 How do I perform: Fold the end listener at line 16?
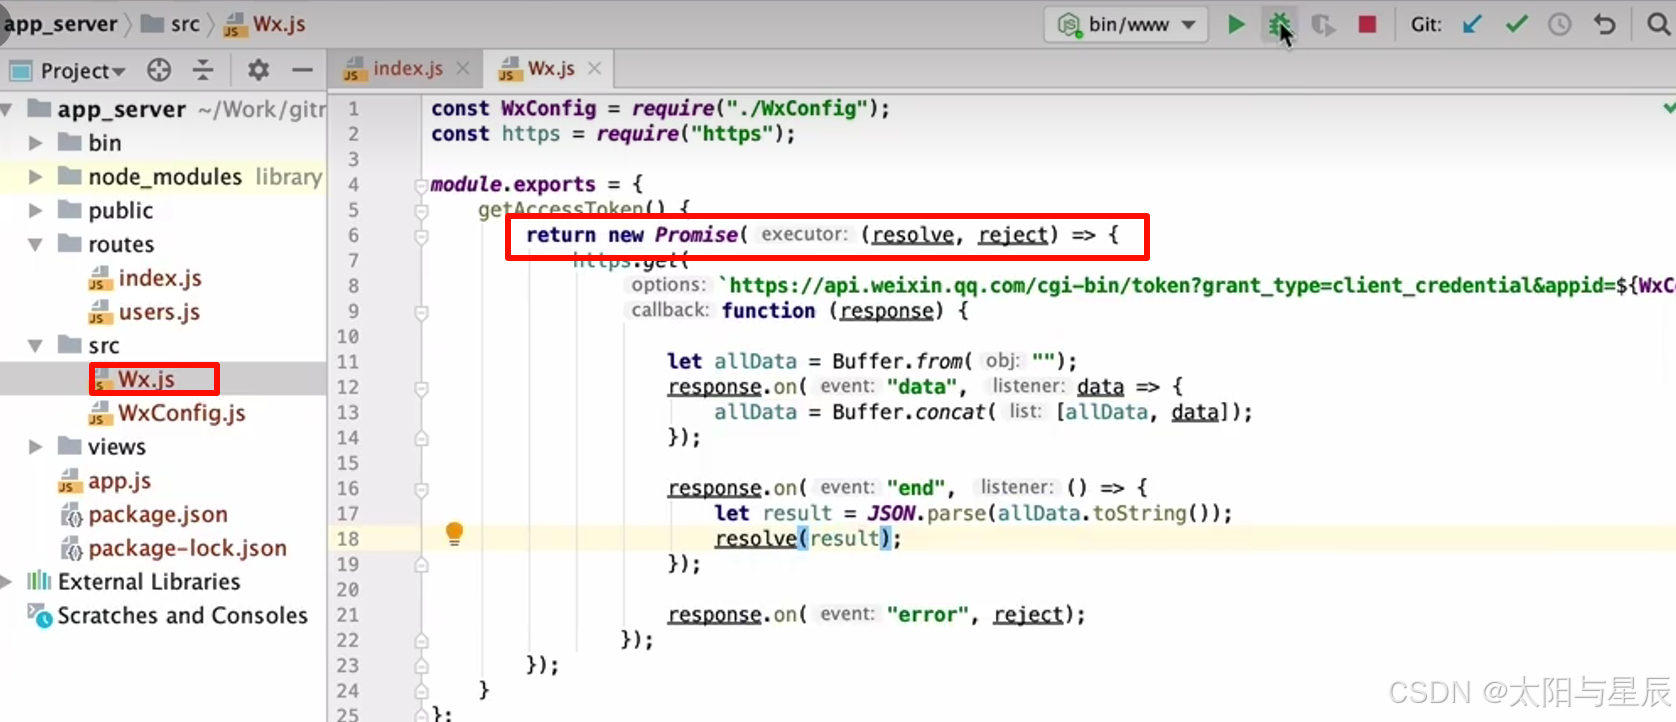422,490
